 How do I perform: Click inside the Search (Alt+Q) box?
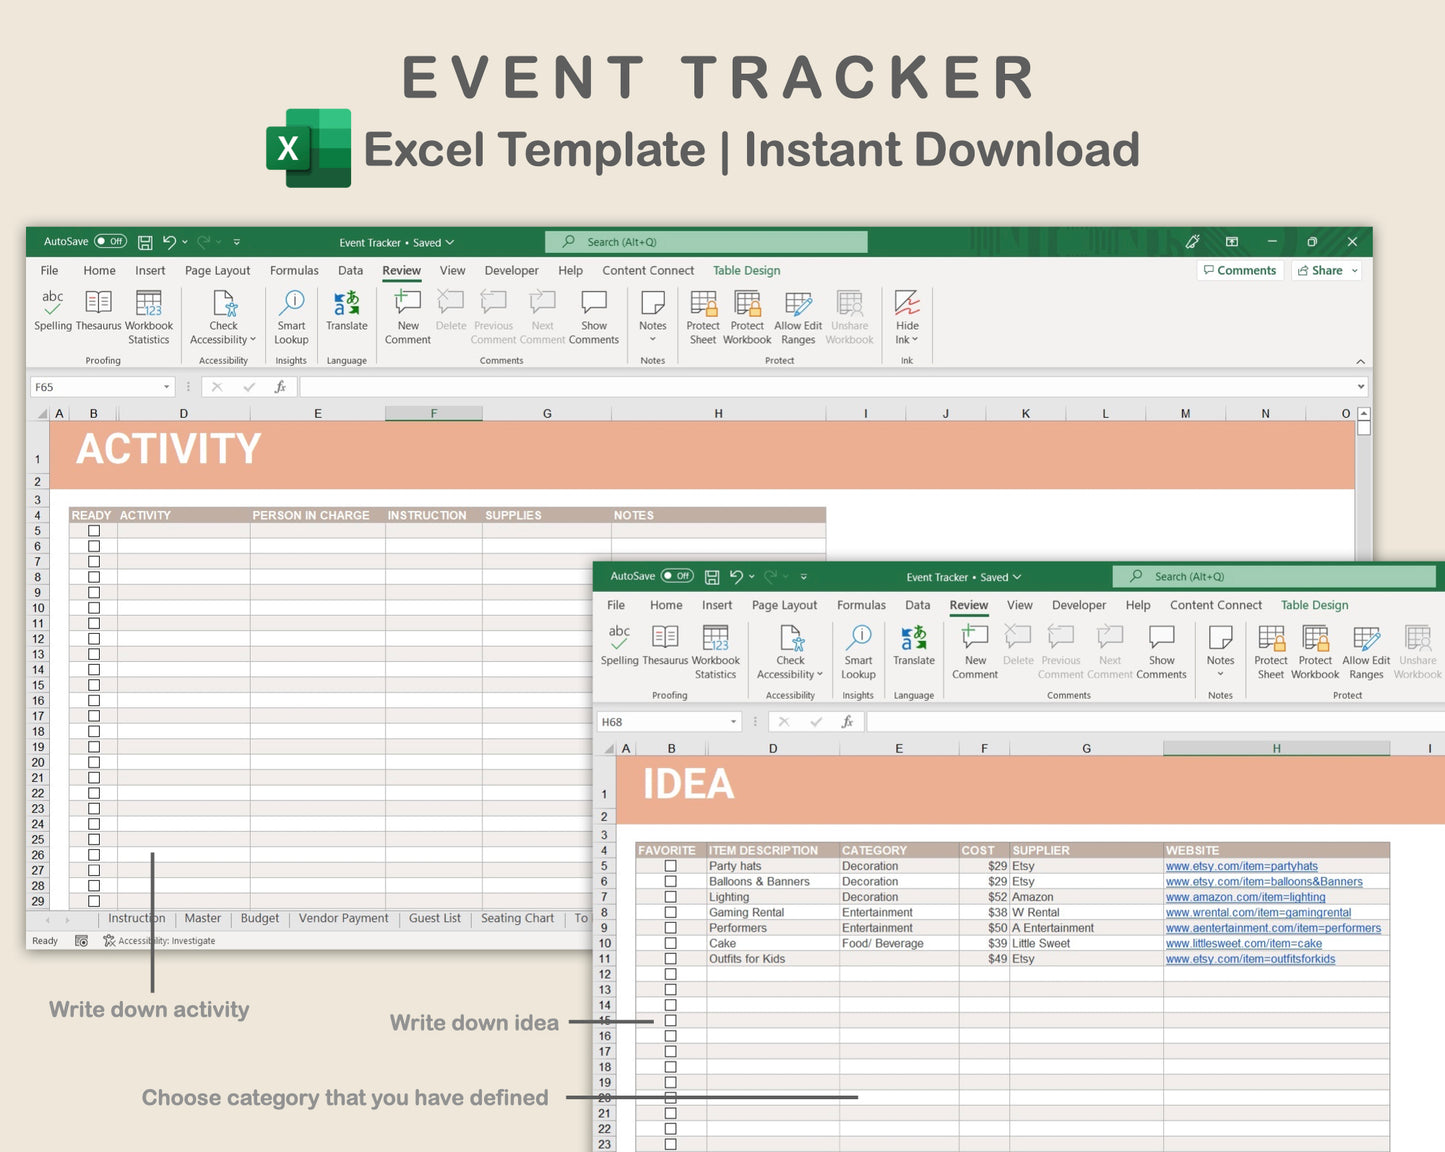(x=706, y=241)
